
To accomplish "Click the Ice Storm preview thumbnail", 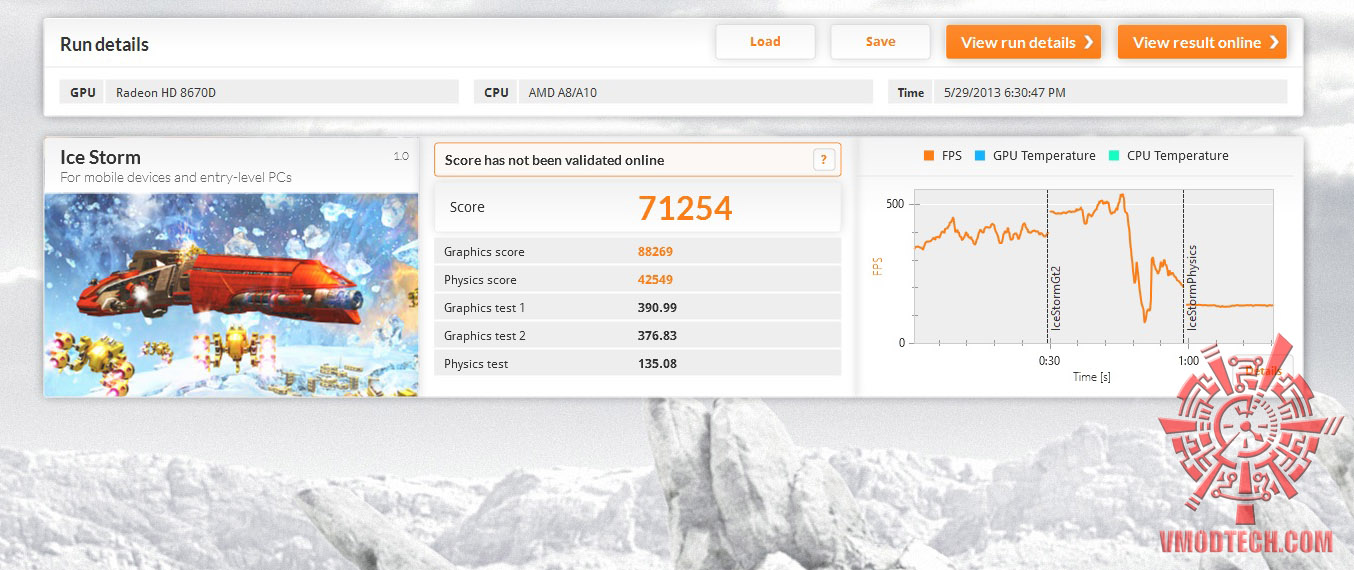I will [231, 294].
